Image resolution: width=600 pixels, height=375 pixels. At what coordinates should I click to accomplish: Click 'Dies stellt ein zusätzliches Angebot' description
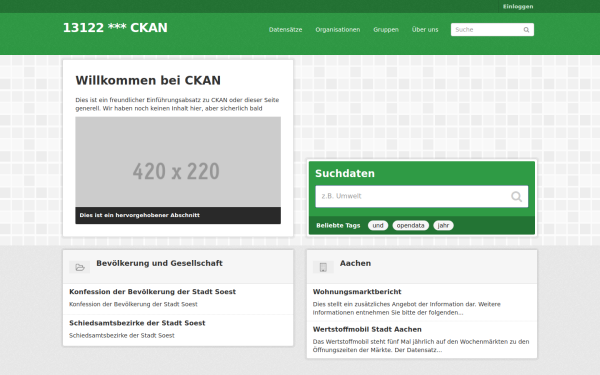[406, 308]
